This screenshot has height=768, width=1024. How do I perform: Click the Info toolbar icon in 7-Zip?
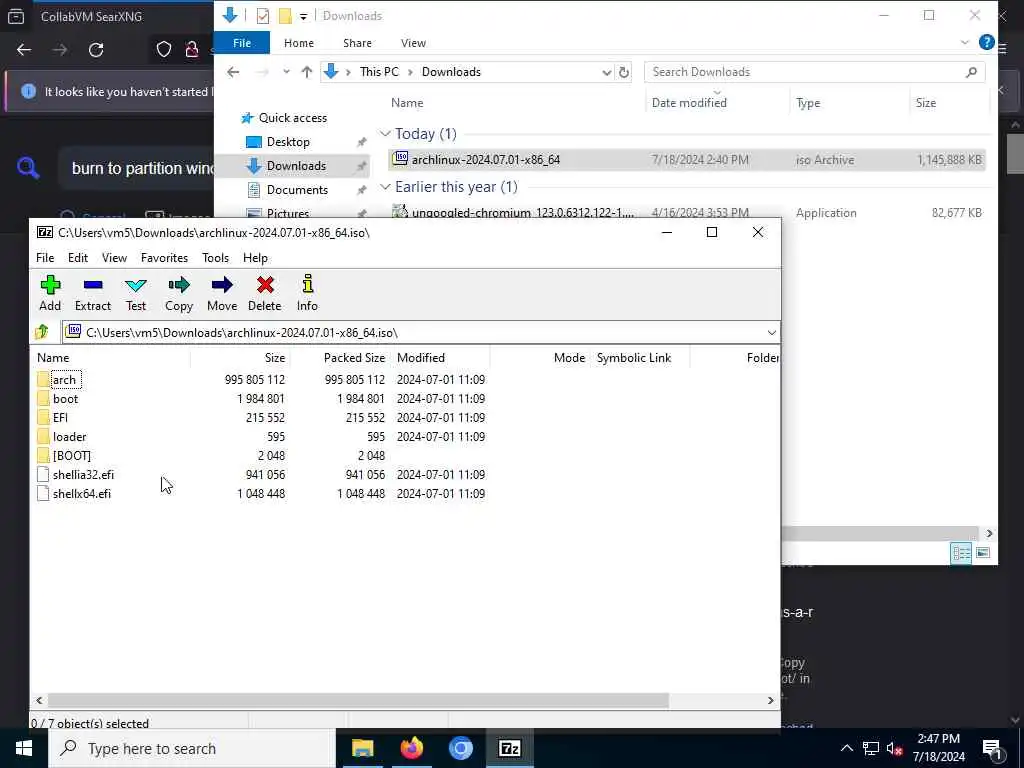pos(307,293)
